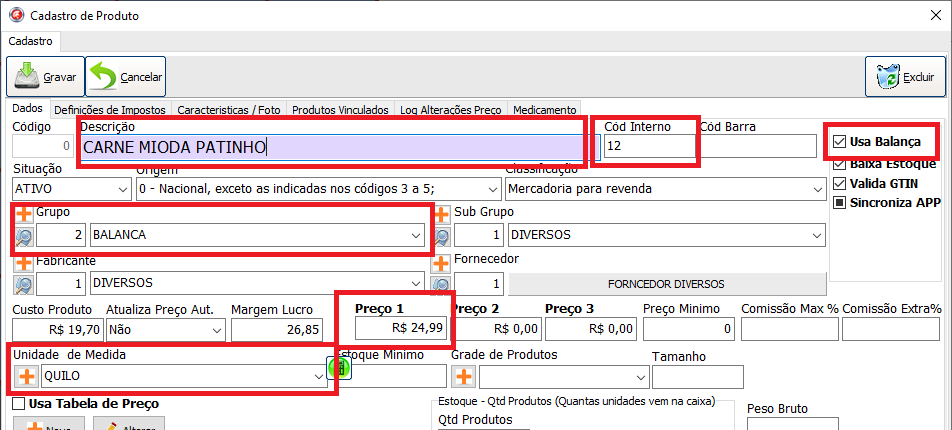Switch to the Definições de Impostos tab

point(110,110)
